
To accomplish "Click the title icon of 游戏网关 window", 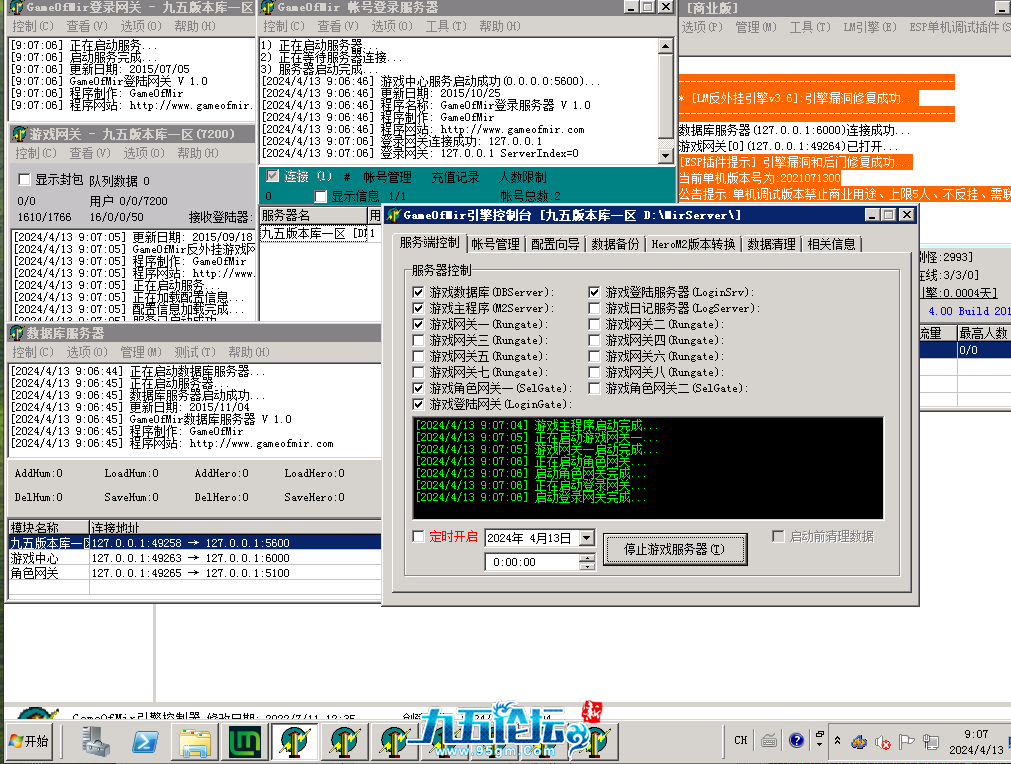I will pyautogui.click(x=19, y=134).
